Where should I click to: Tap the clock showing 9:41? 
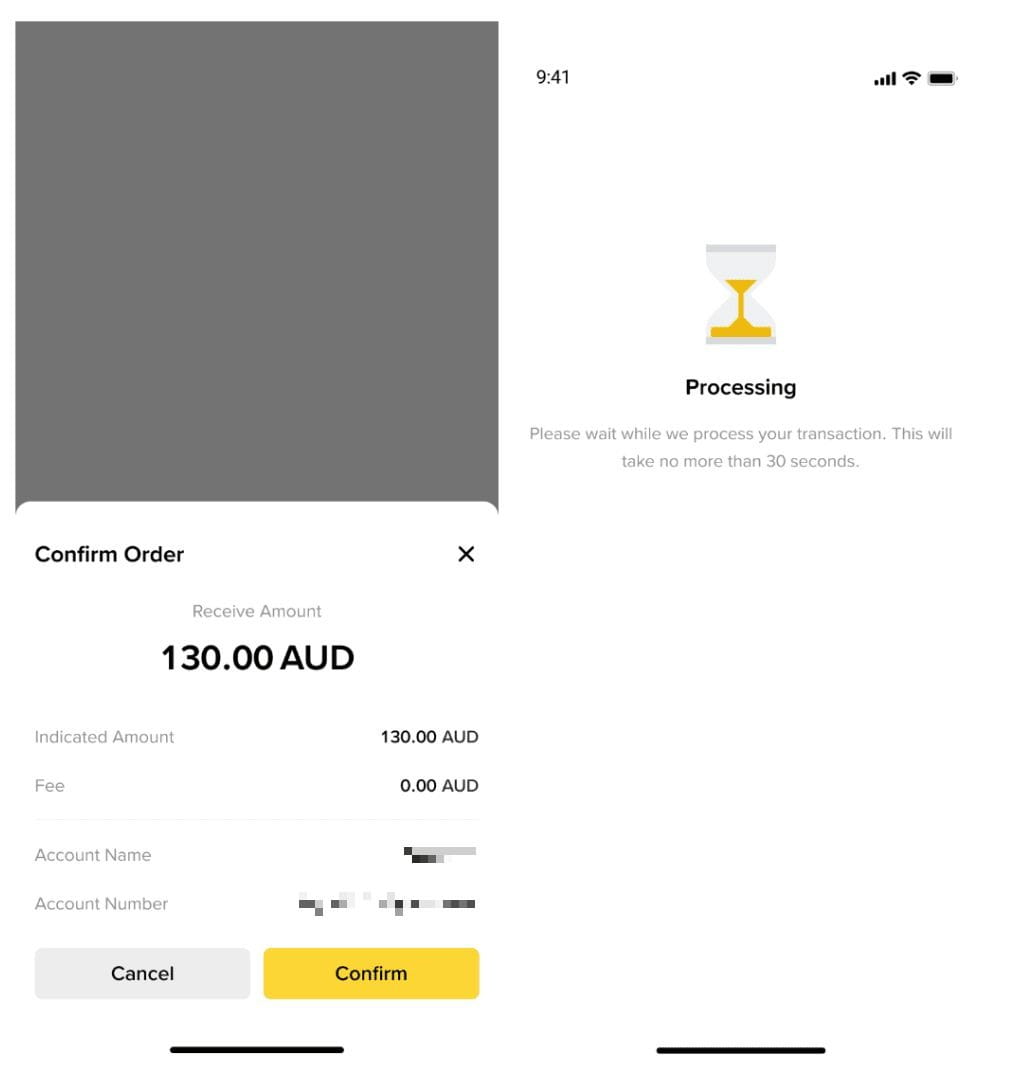click(x=553, y=77)
